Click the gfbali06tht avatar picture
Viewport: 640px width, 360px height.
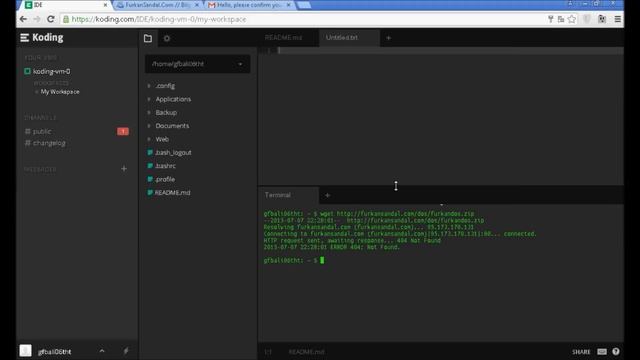pyautogui.click(x=25, y=351)
